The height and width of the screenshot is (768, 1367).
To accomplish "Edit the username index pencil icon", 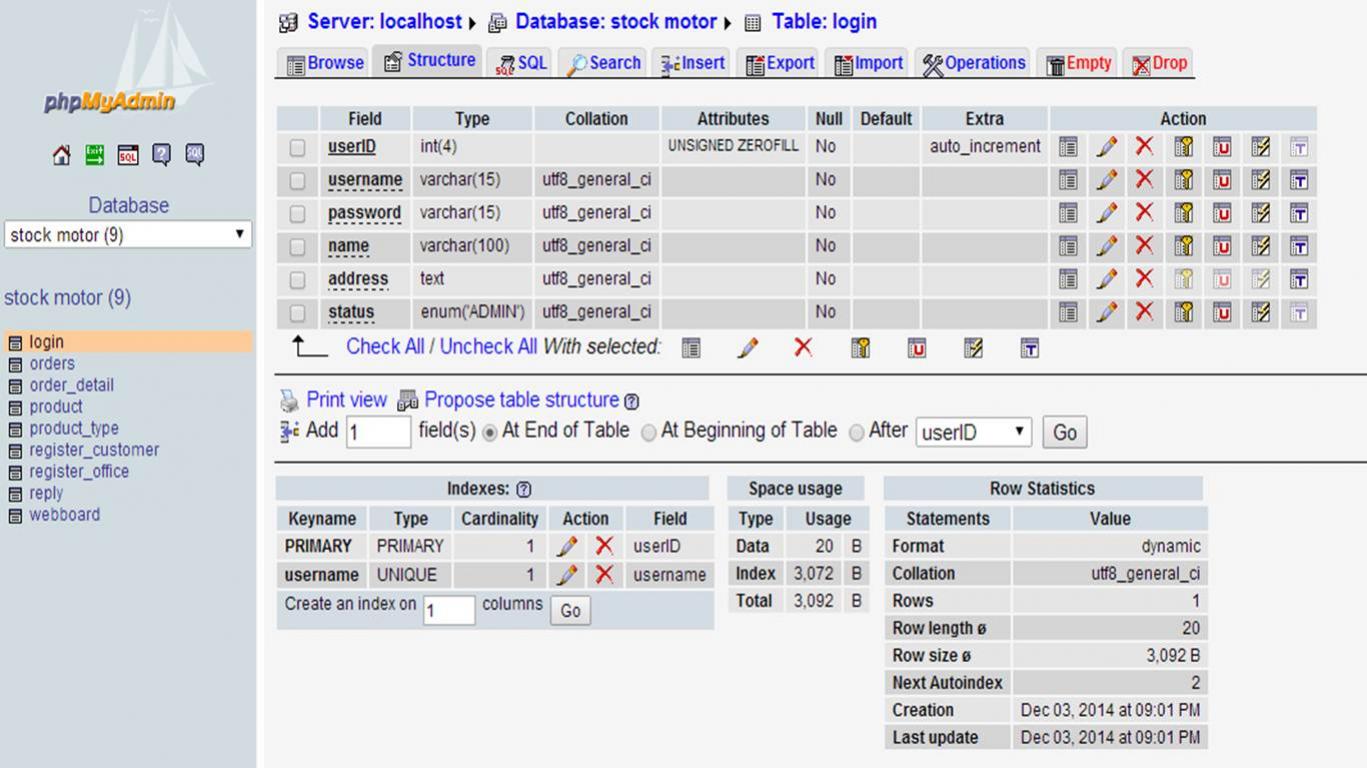I will click(567, 575).
